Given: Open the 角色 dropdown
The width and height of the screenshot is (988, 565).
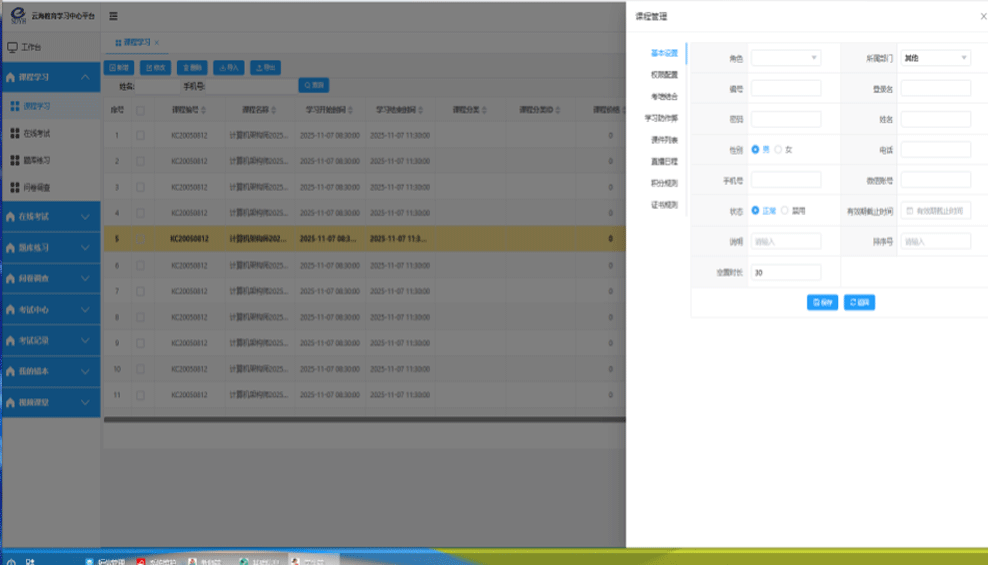Looking at the screenshot, I should point(786,58).
